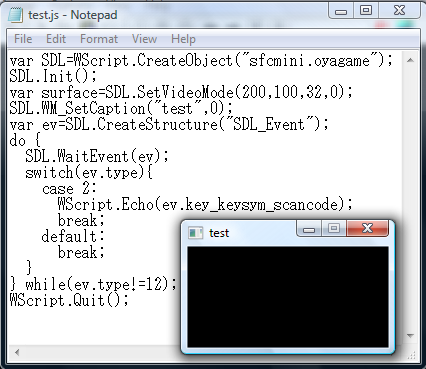
Task: Open the Format menu
Action: [x=99, y=39]
